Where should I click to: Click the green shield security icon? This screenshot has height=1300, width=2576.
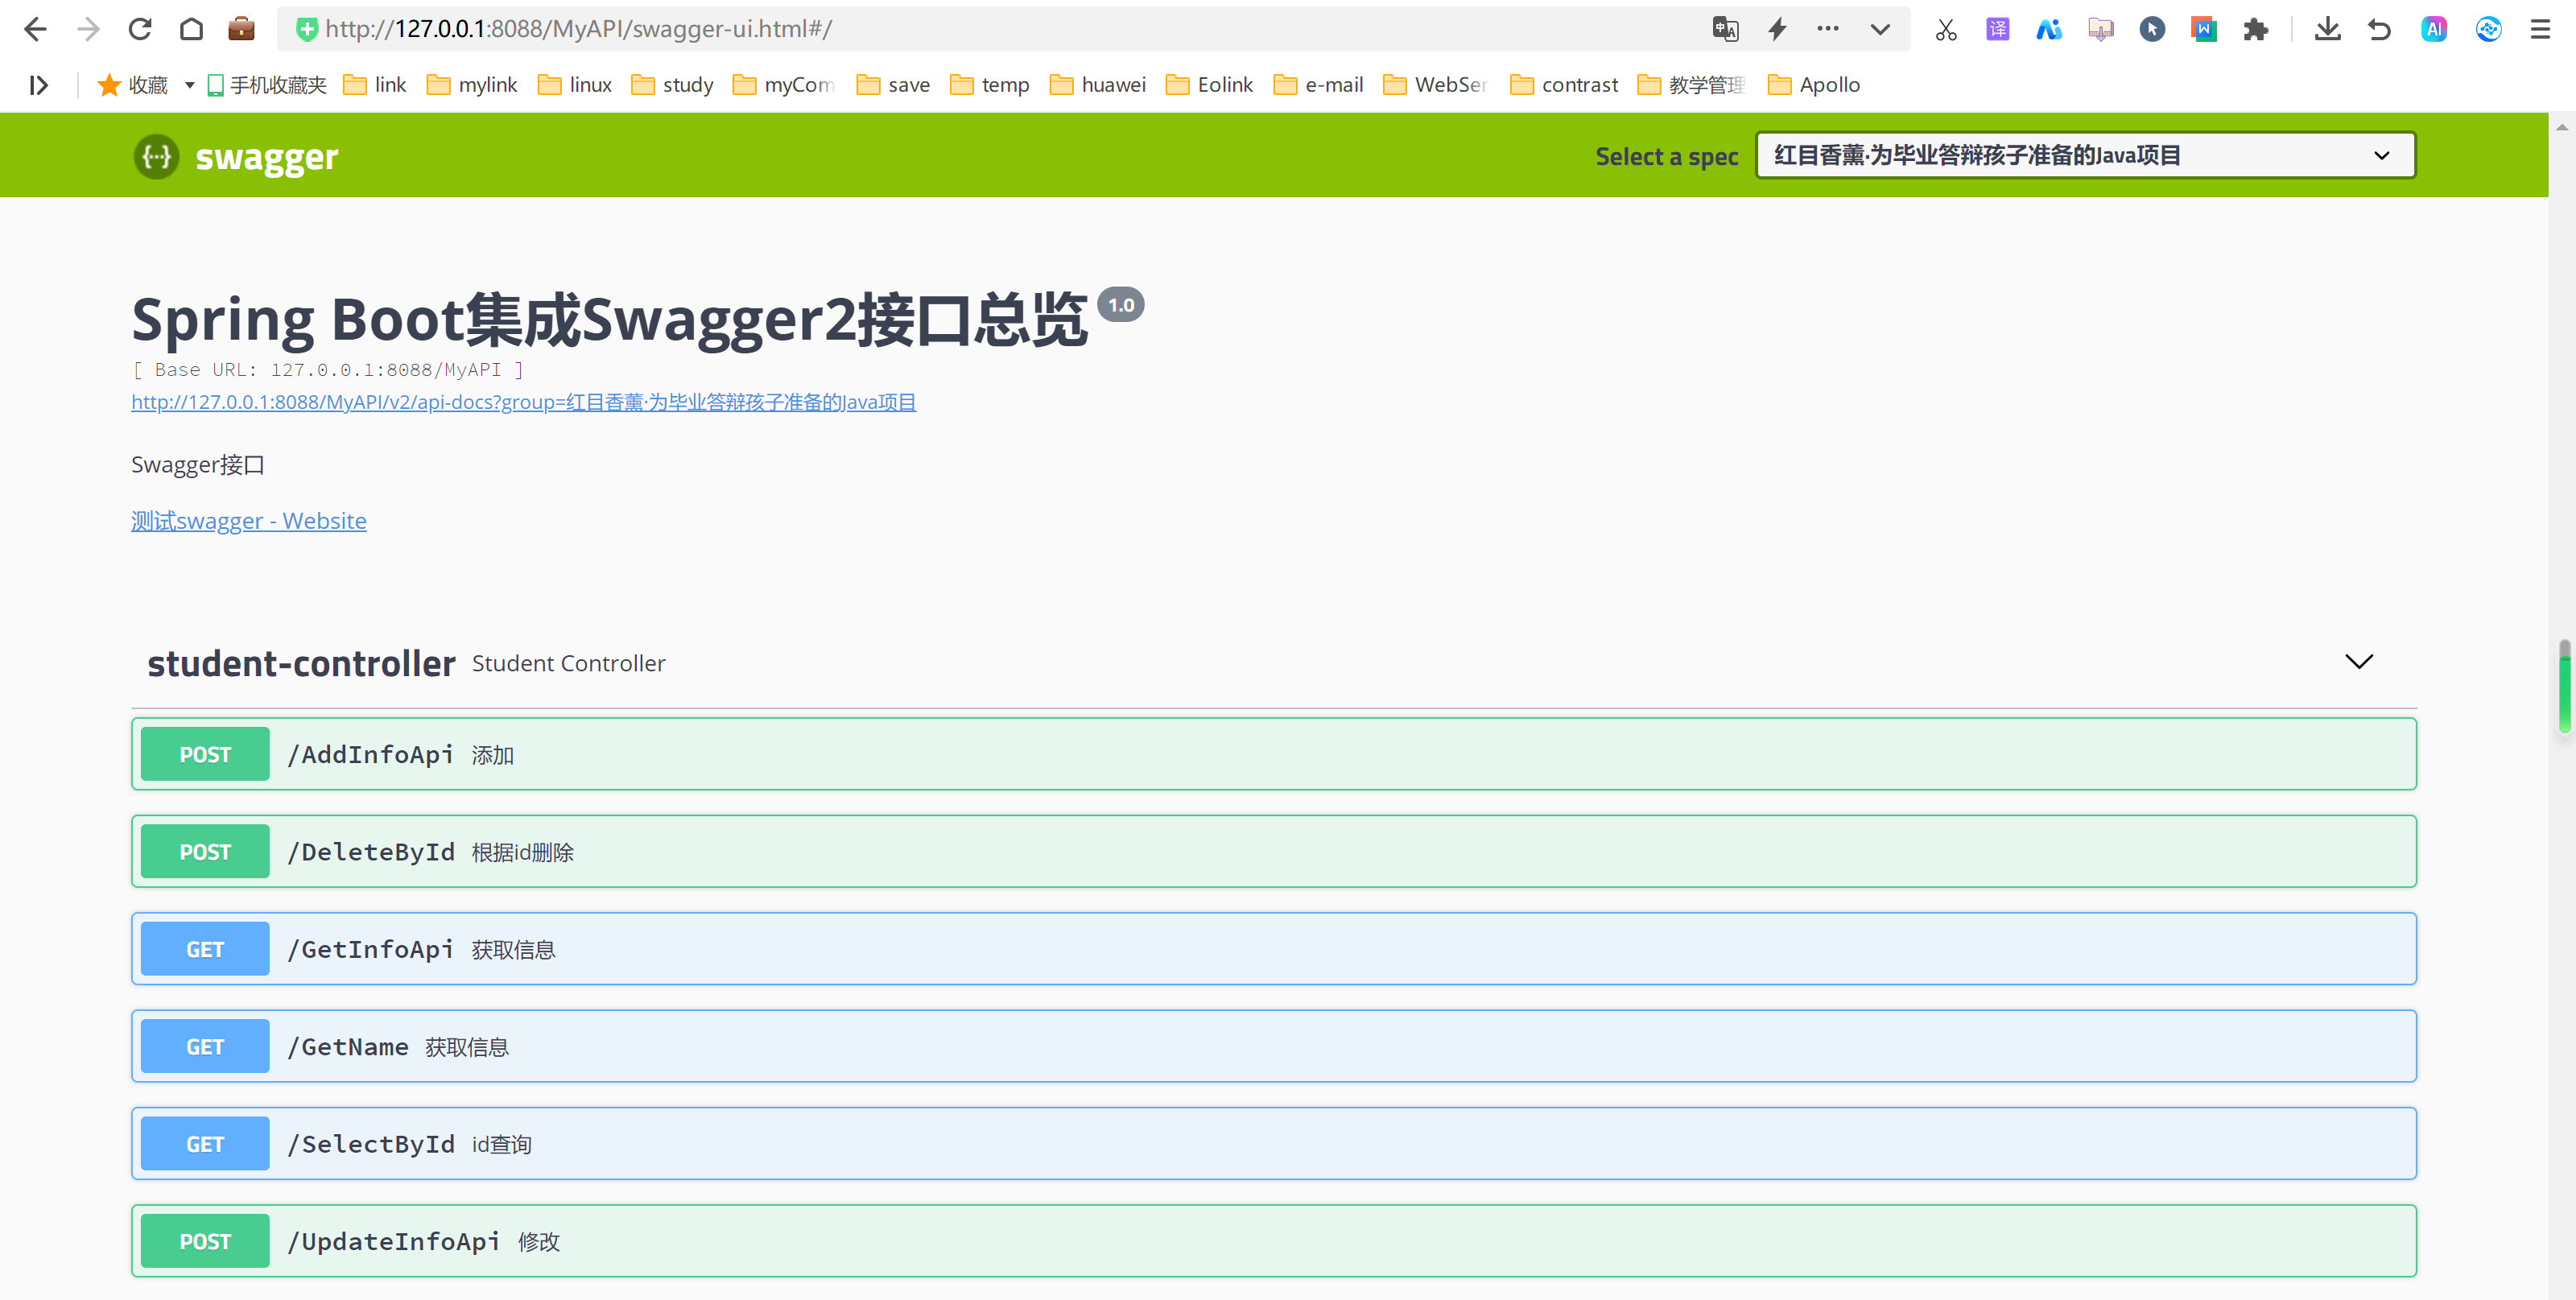tap(307, 29)
